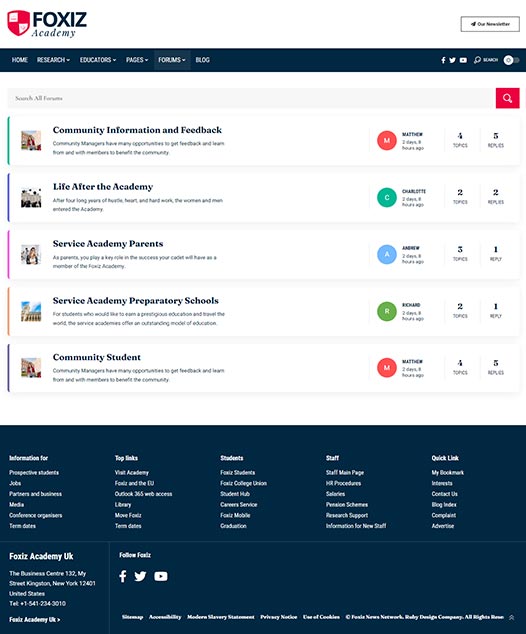Screen dimensions: 526x634
Task: Open the Accessibility footer link
Action: (165, 617)
